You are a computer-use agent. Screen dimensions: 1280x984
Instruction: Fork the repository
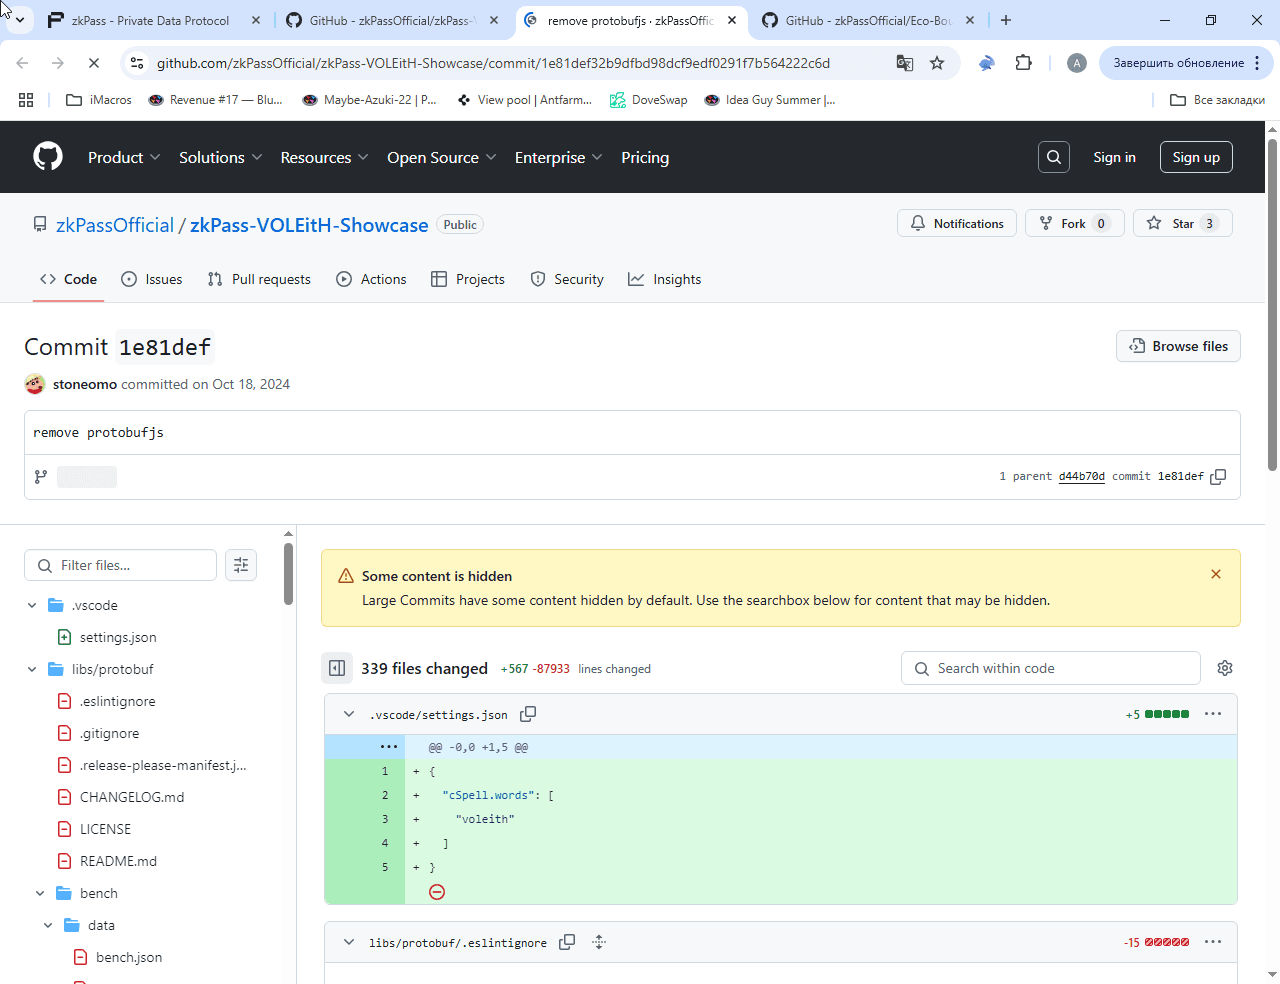point(1075,224)
